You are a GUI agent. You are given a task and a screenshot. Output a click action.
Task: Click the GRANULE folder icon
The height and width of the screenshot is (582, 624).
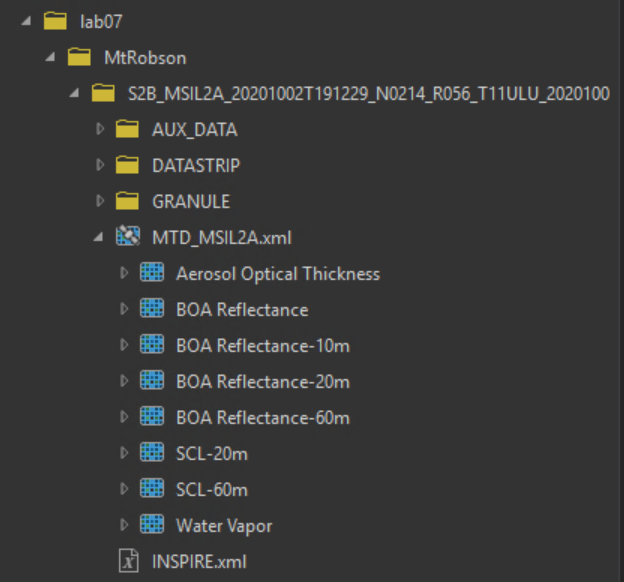point(127,201)
